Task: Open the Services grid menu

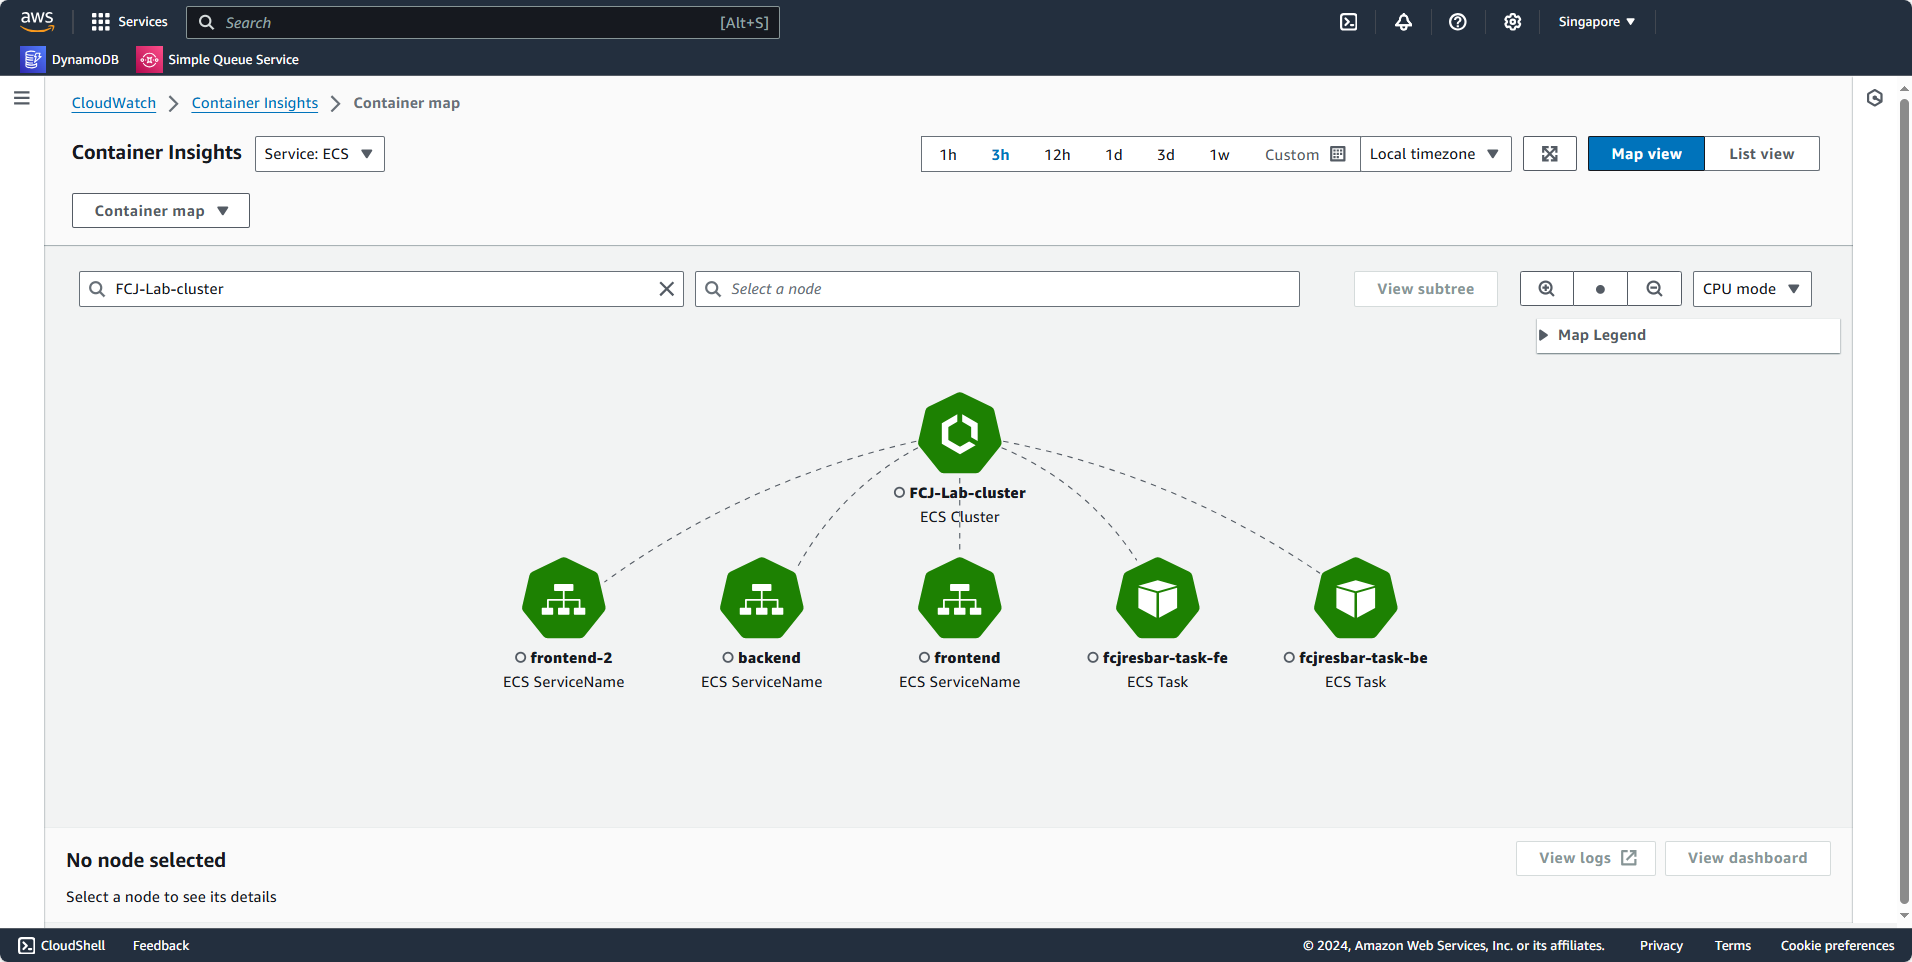Action: 129,21
